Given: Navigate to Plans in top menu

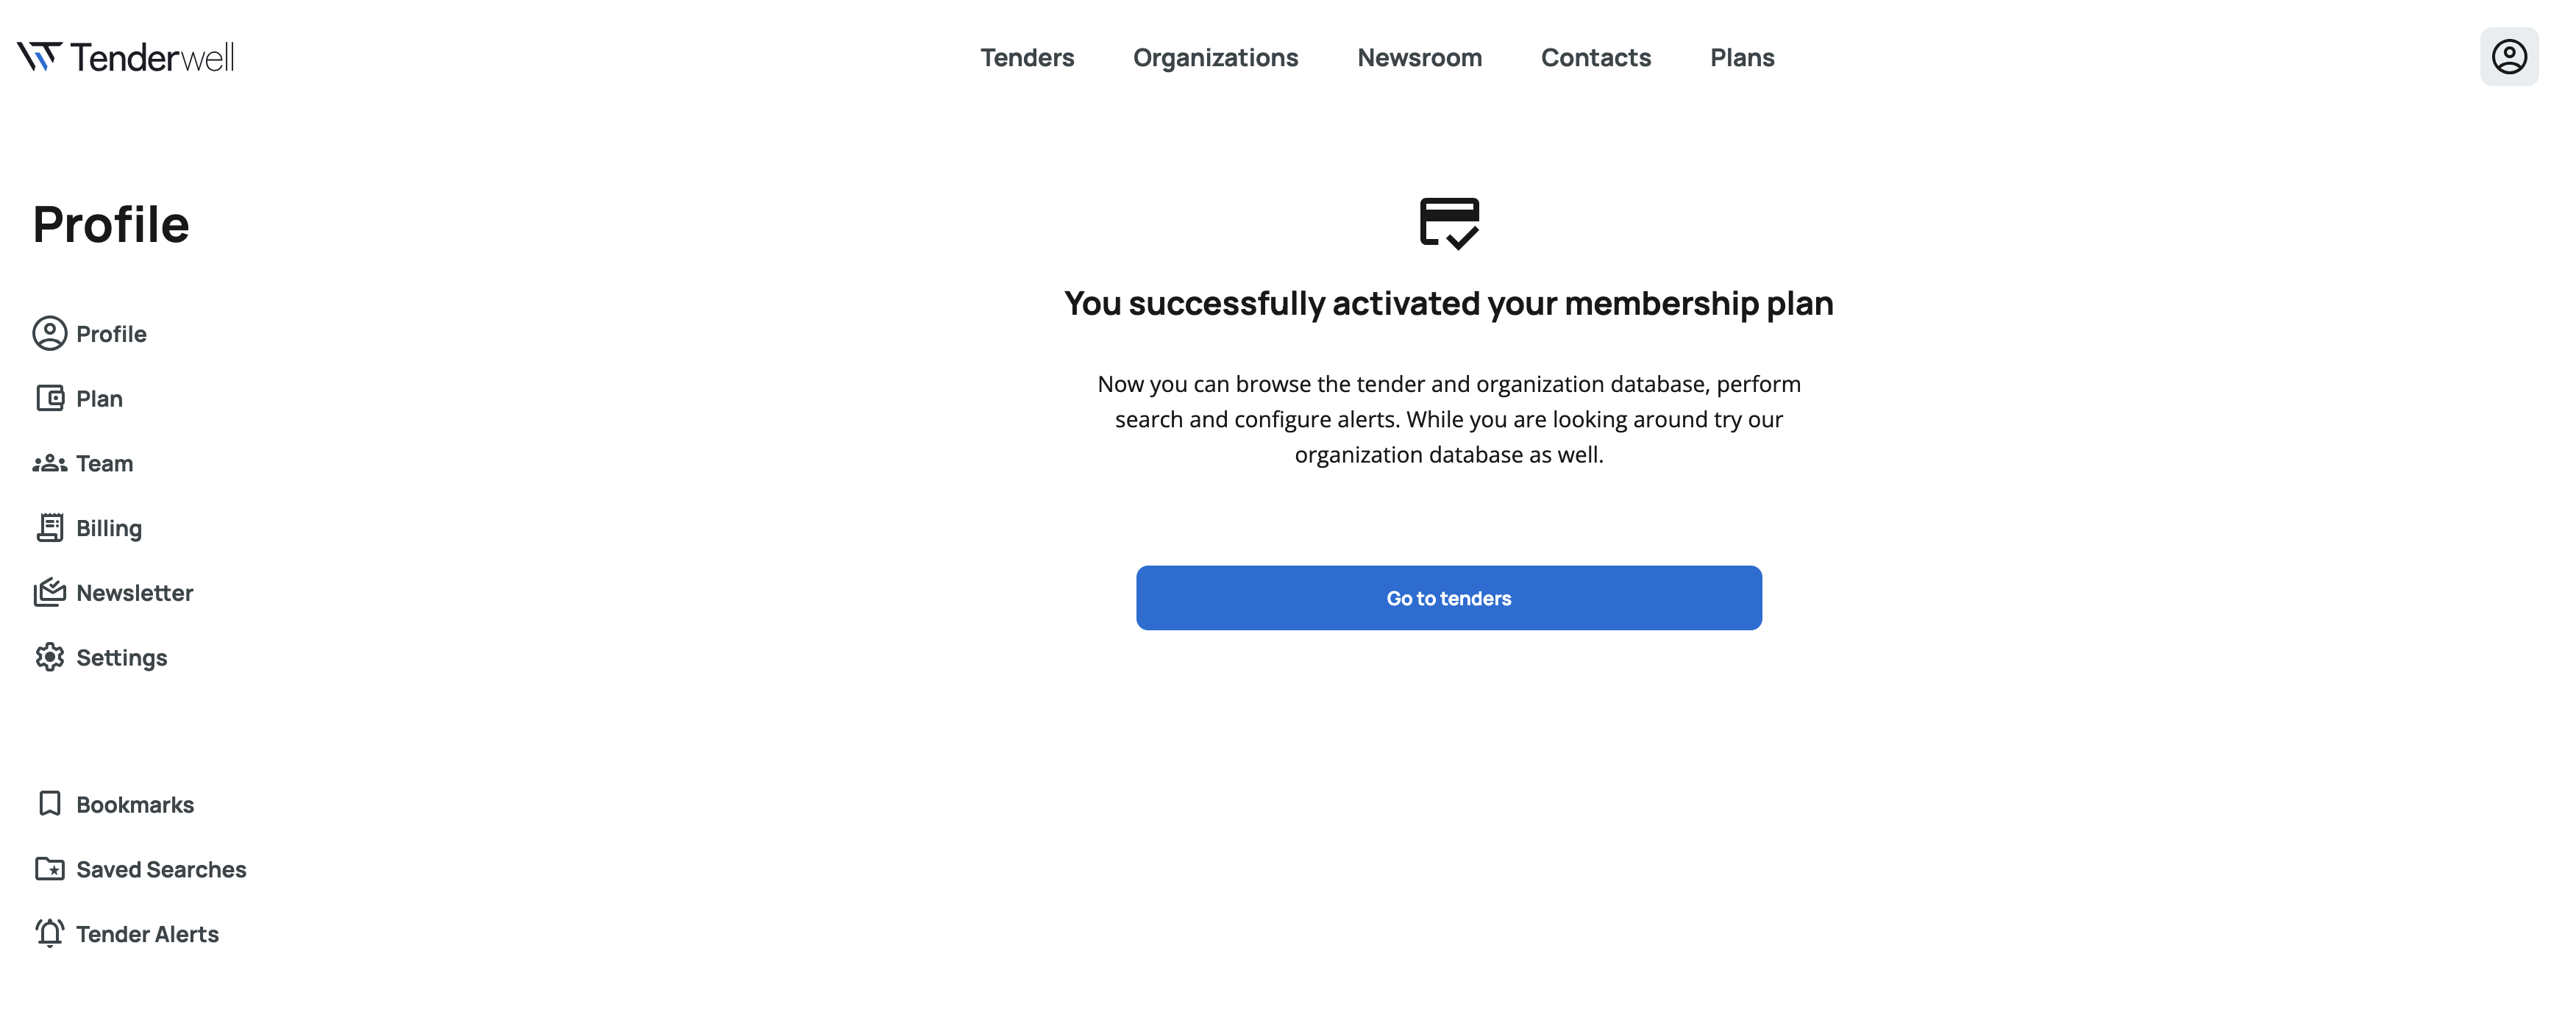Looking at the screenshot, I should [1742, 58].
